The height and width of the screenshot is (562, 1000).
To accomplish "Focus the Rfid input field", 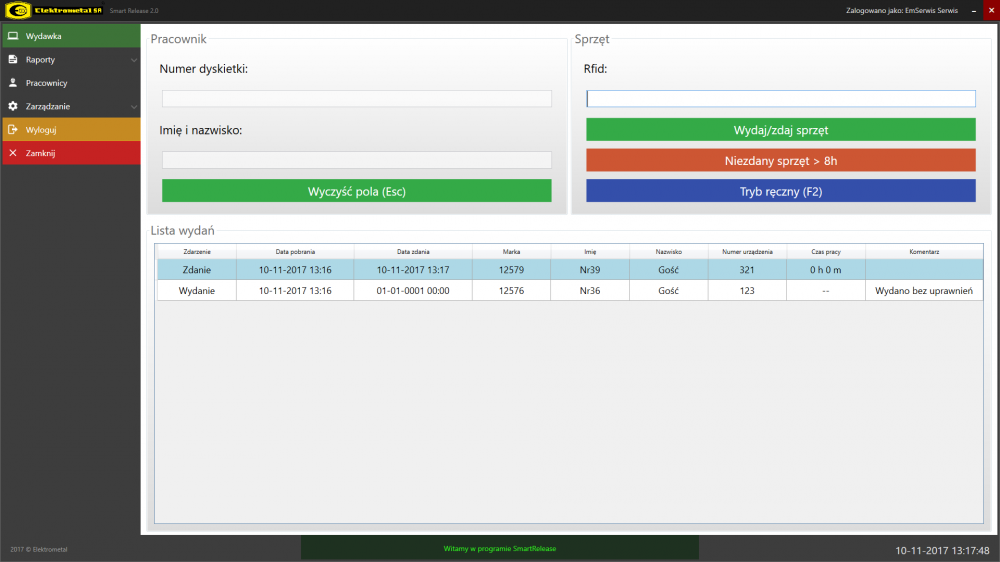I will tap(780, 99).
